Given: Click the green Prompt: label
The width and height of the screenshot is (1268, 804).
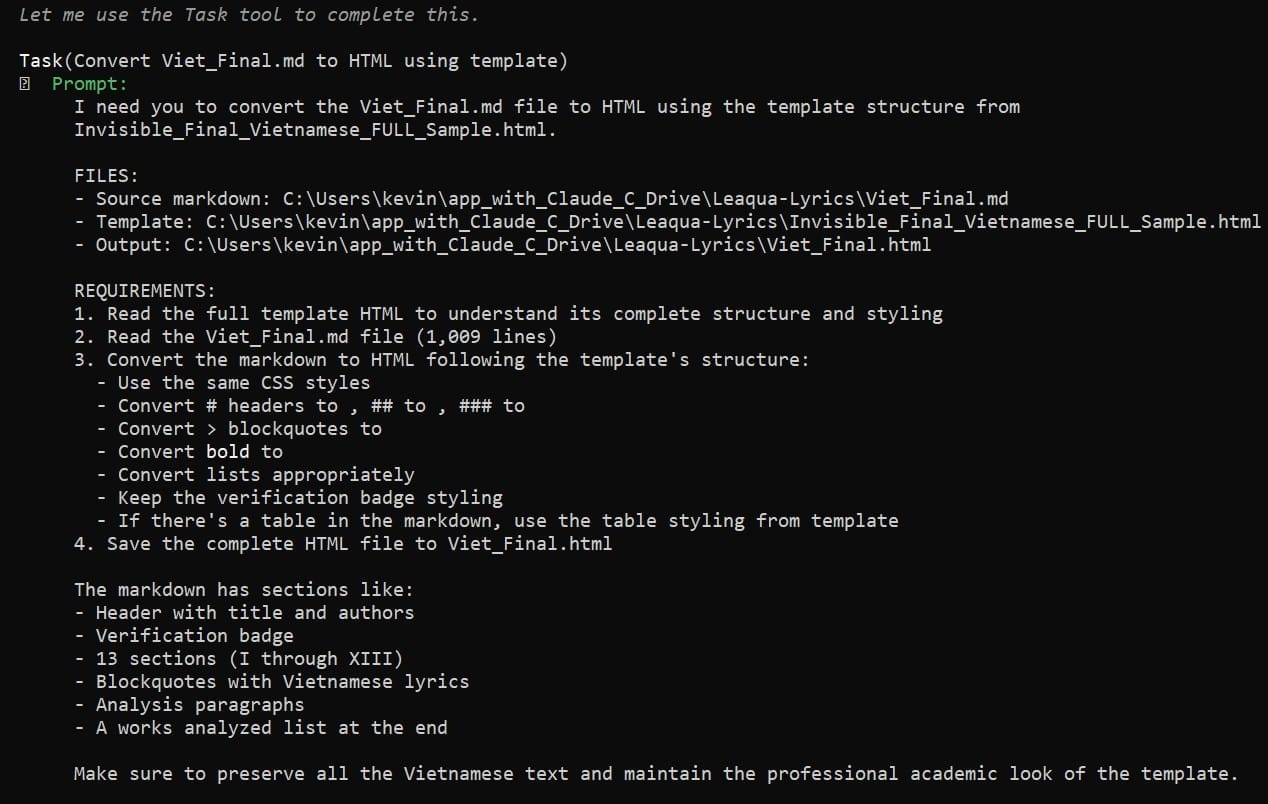Looking at the screenshot, I should (90, 84).
